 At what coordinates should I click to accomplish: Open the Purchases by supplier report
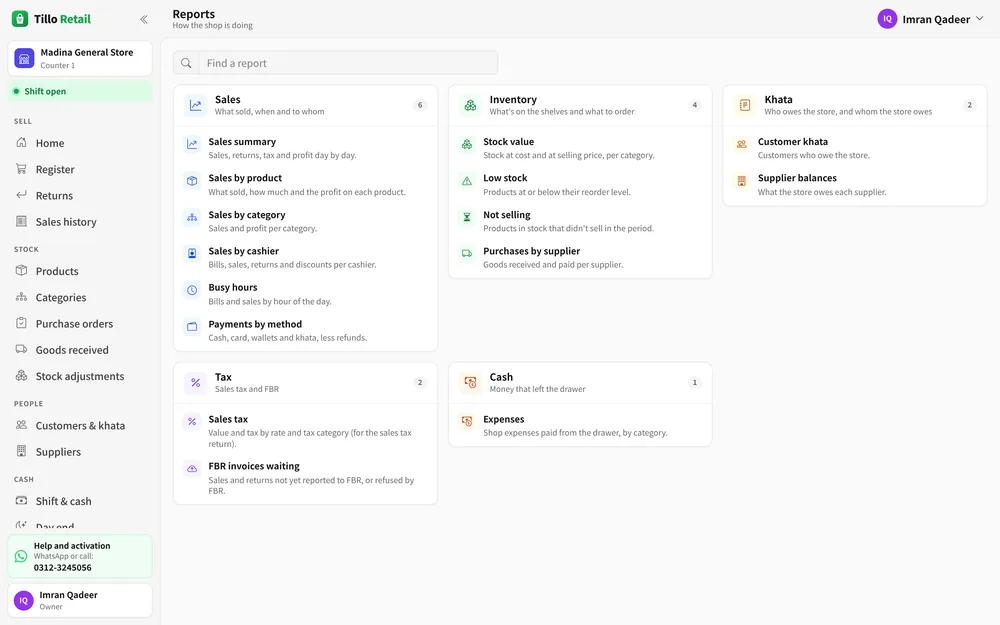coord(580,258)
